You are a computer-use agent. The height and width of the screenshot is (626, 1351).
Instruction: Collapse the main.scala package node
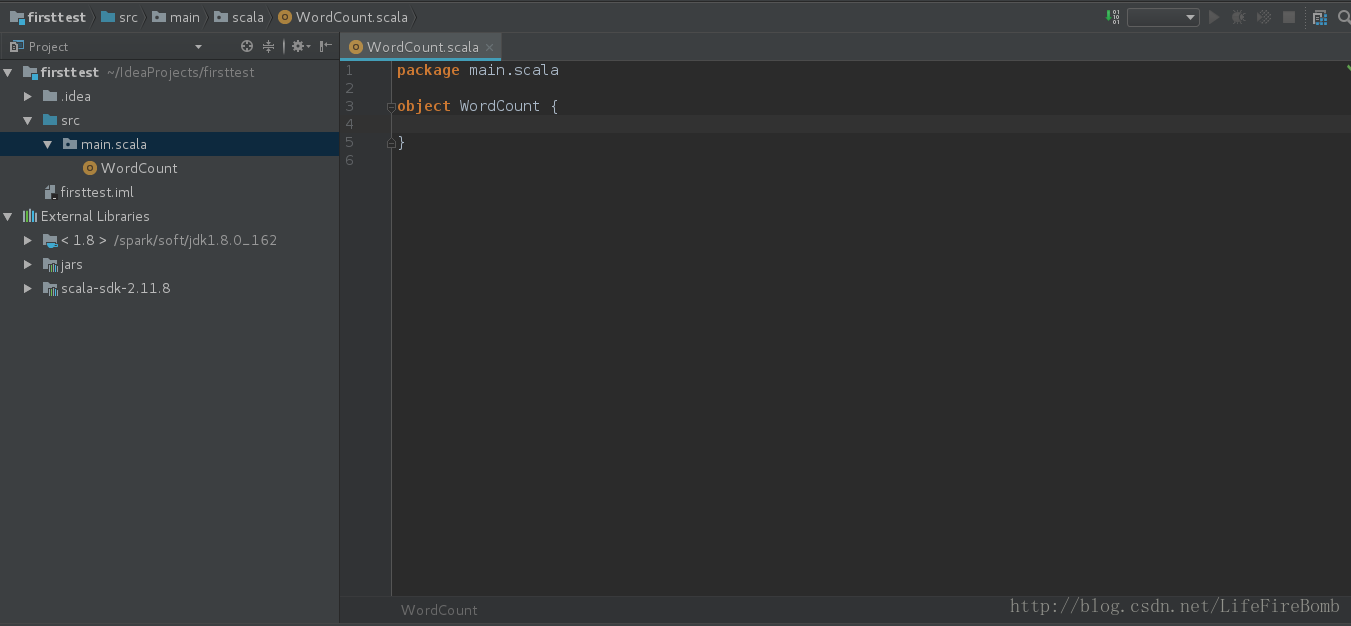[48, 144]
